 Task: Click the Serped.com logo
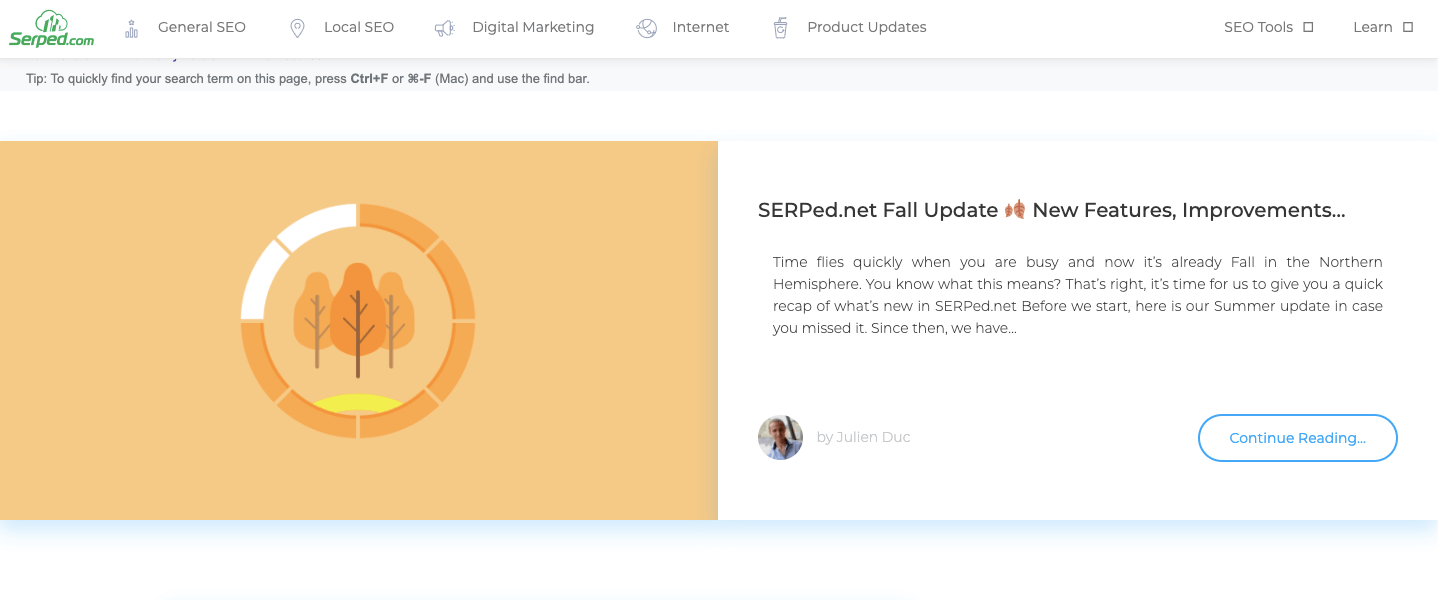(x=51, y=28)
